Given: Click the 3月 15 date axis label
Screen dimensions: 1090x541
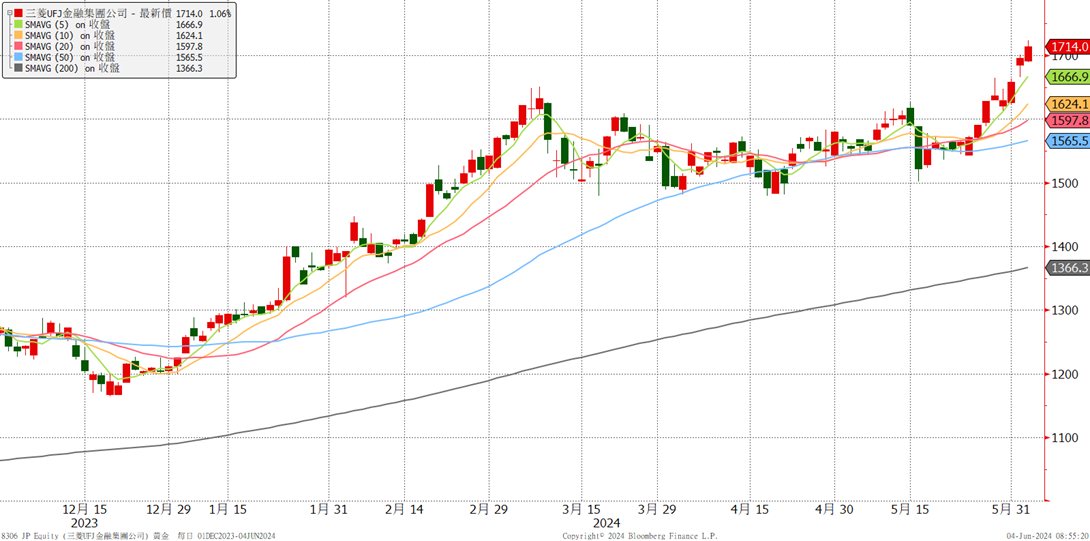Looking at the screenshot, I should pyautogui.click(x=579, y=509).
